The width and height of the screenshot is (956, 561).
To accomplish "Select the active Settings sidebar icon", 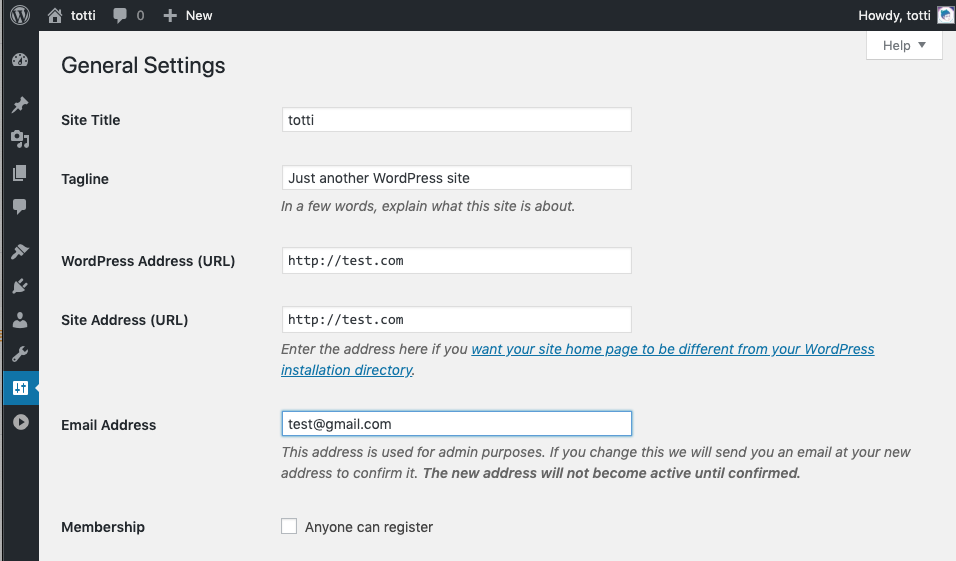I will pos(20,388).
